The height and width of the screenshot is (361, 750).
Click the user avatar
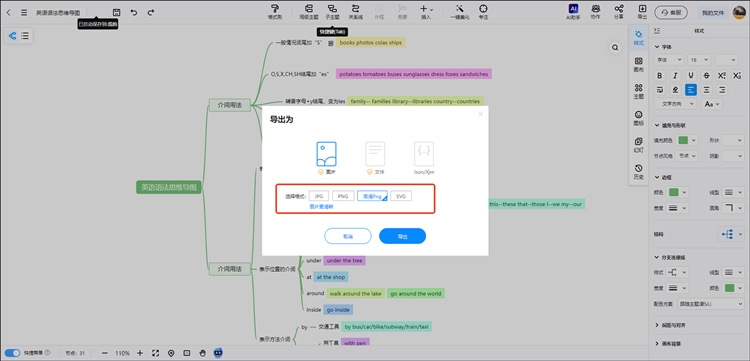pyautogui.click(x=739, y=12)
